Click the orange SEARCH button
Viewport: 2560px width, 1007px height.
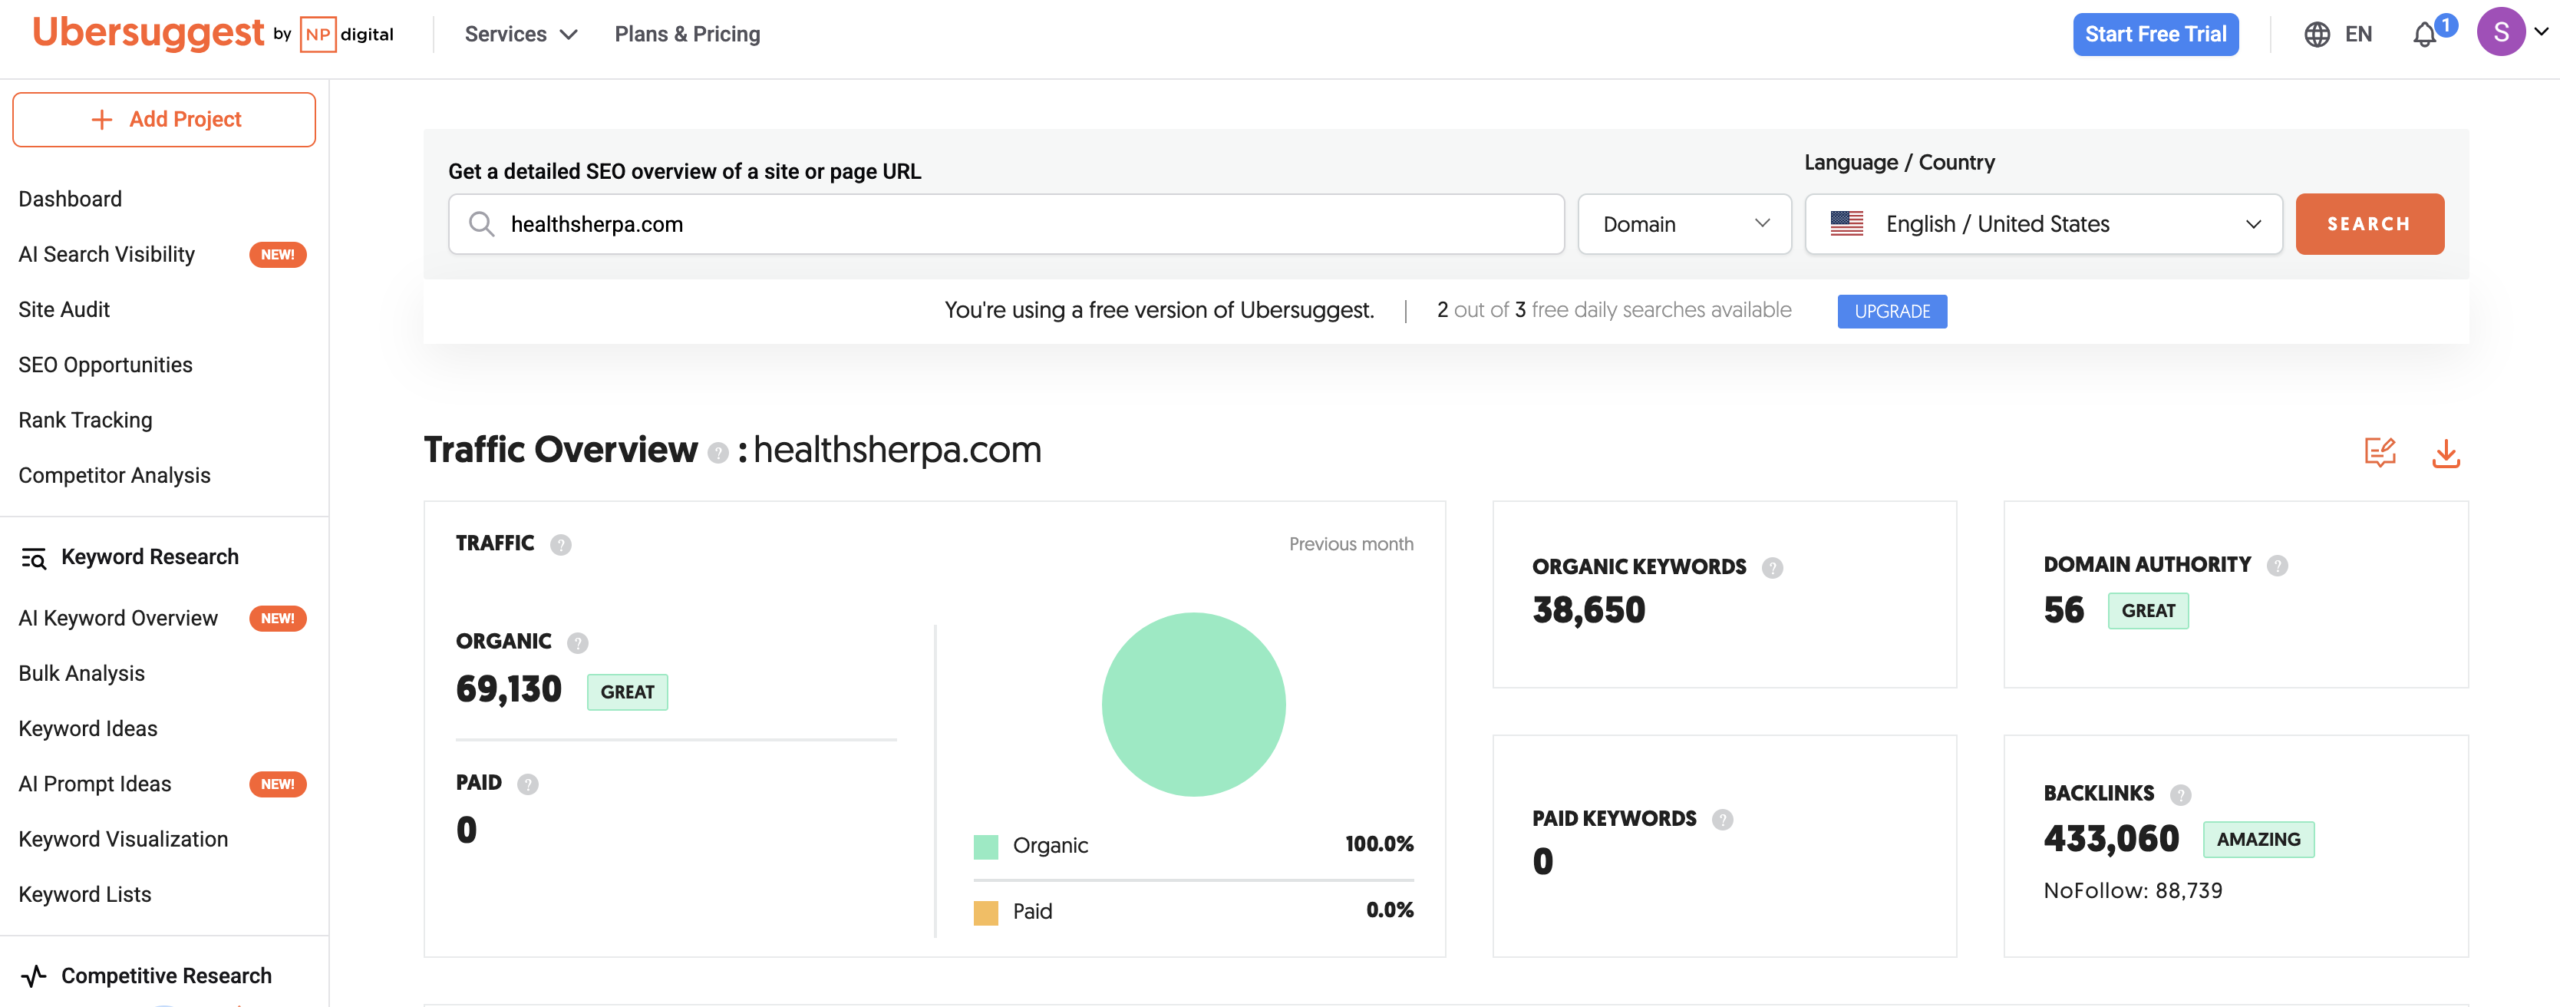pos(2369,224)
